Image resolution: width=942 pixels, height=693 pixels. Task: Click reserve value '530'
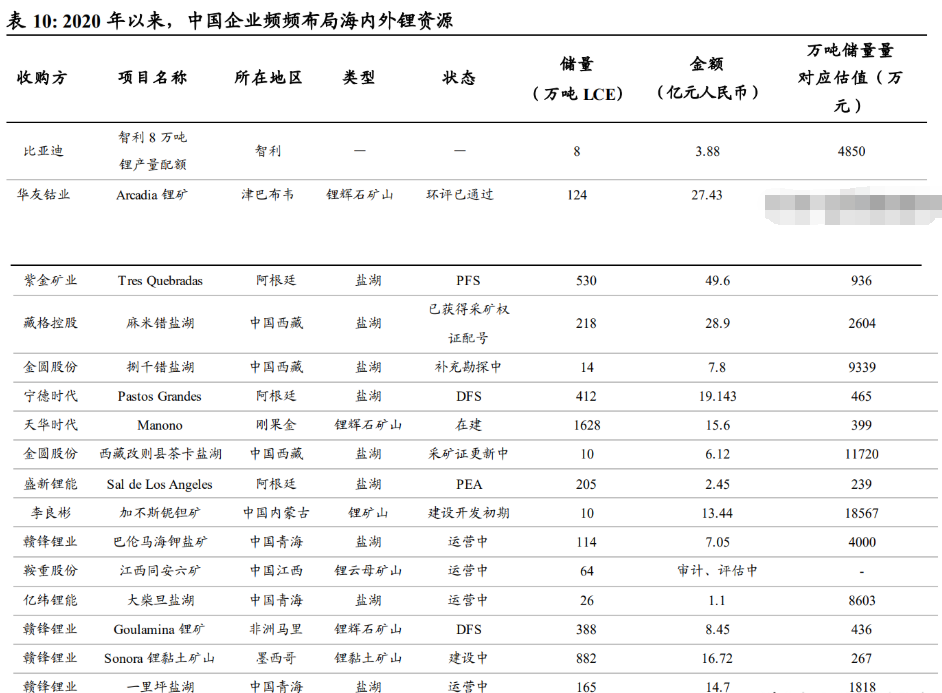586,280
